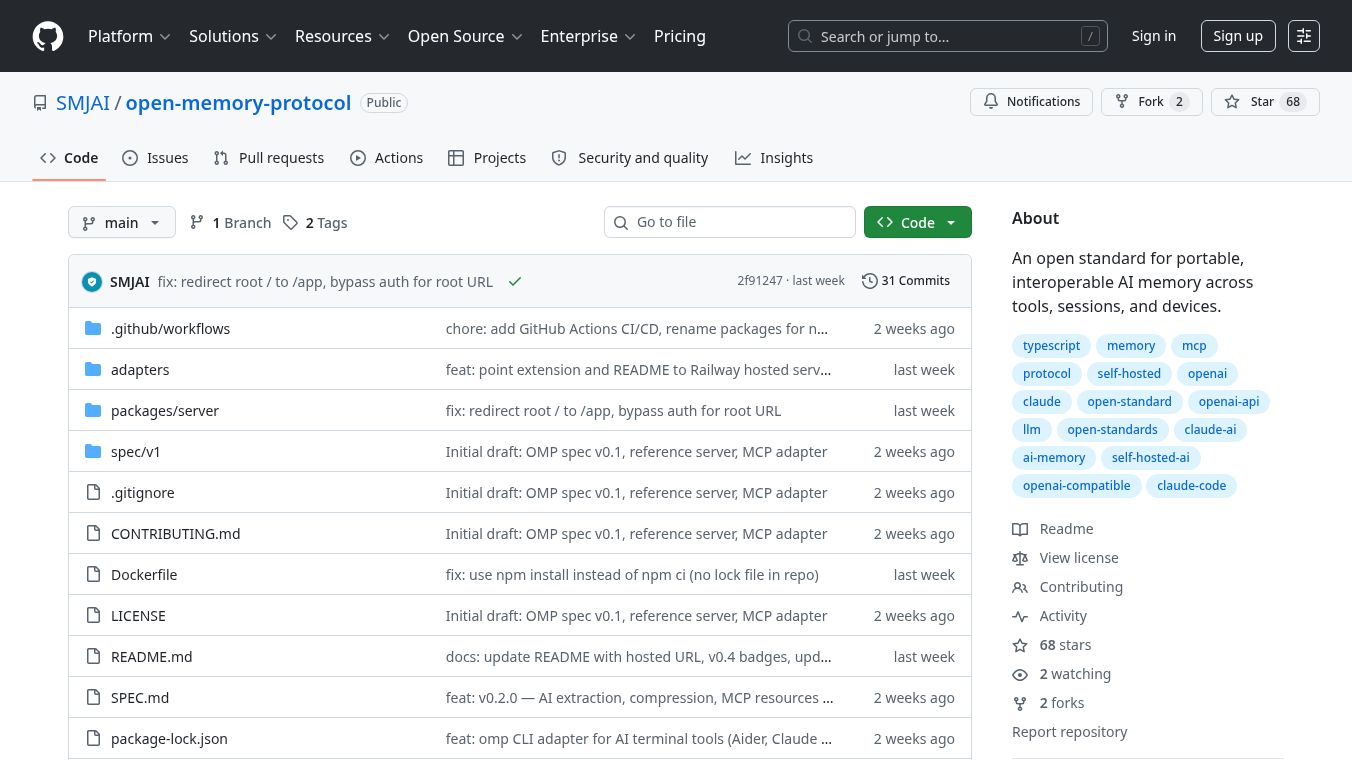Screen dimensions: 1352x760
Task: Open the accessibility settings icon beside Sign up
Action: click(1304, 36)
